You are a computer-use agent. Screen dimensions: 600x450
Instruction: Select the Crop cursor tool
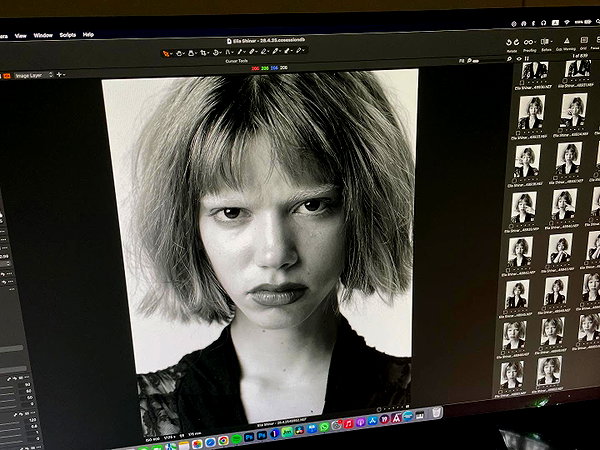coord(203,53)
